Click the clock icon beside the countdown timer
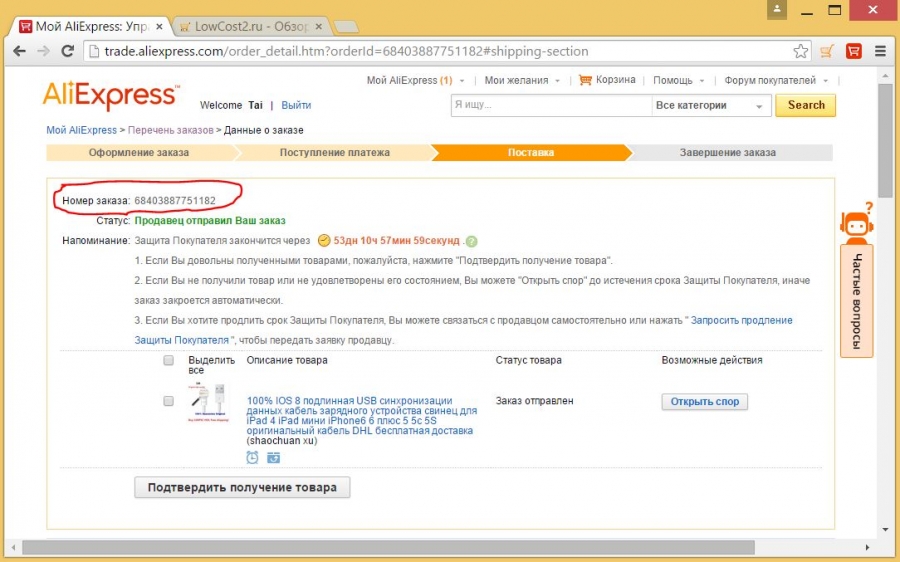 (324, 241)
